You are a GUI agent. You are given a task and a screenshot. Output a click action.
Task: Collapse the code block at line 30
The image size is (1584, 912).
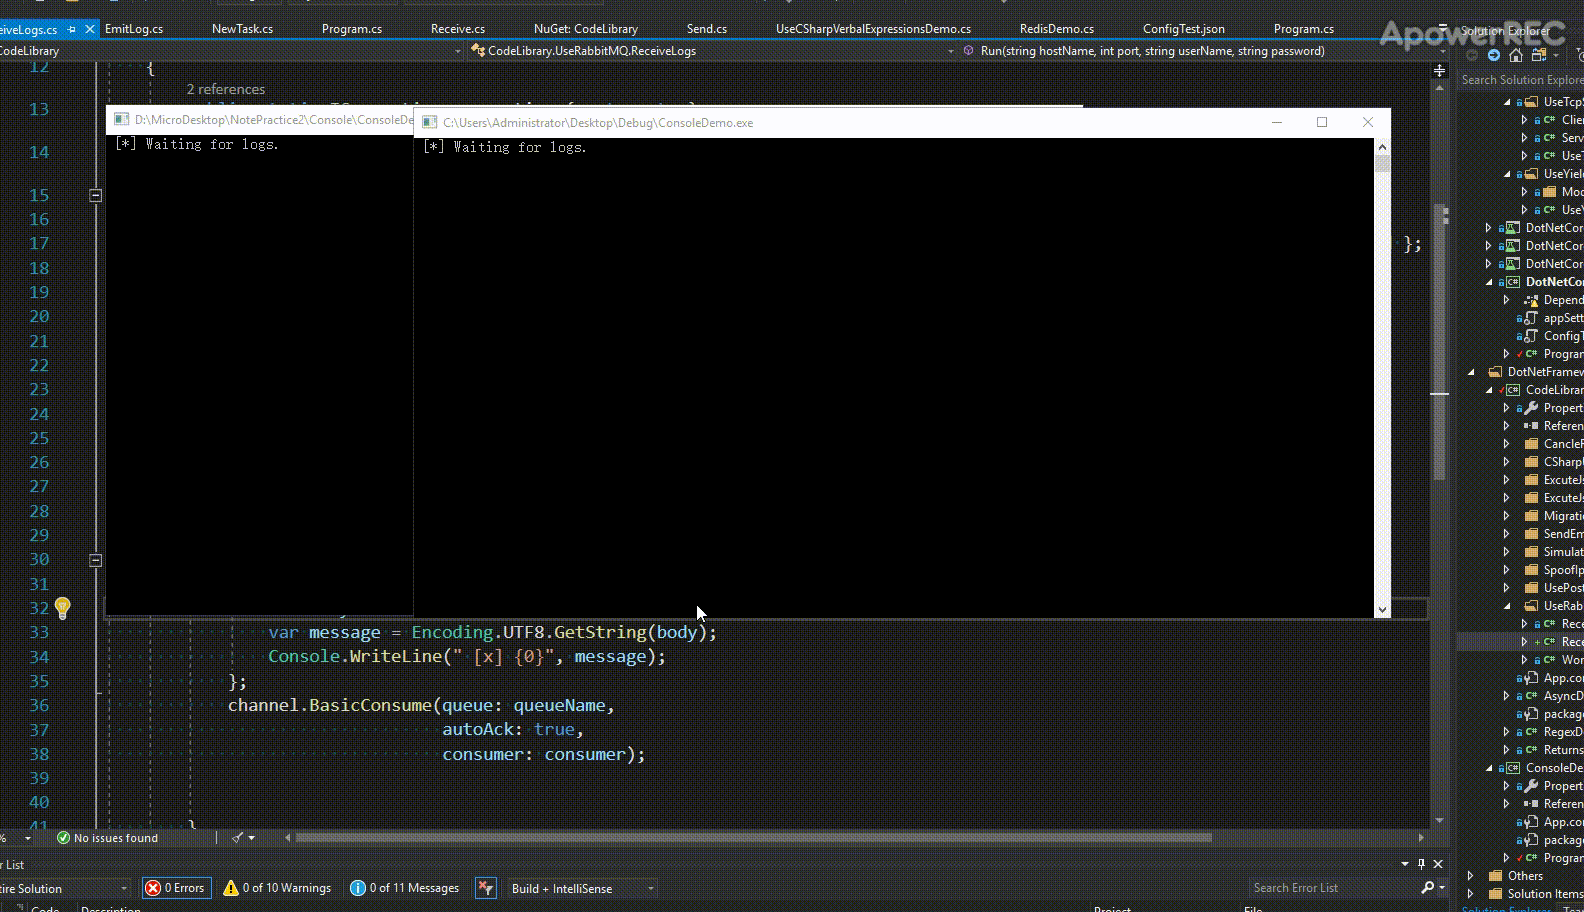(x=96, y=560)
